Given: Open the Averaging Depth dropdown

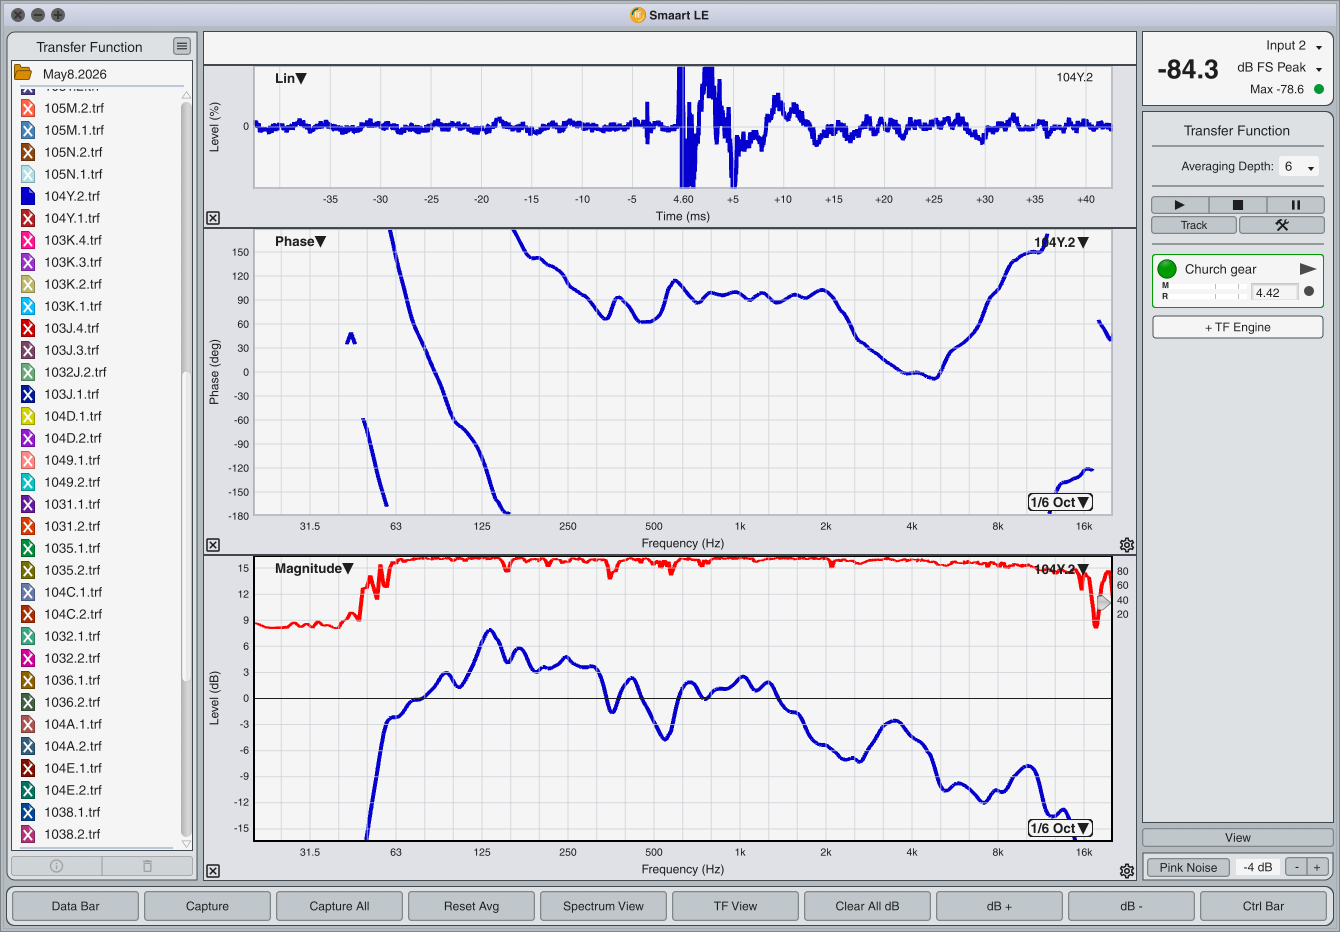Looking at the screenshot, I should coord(1300,167).
